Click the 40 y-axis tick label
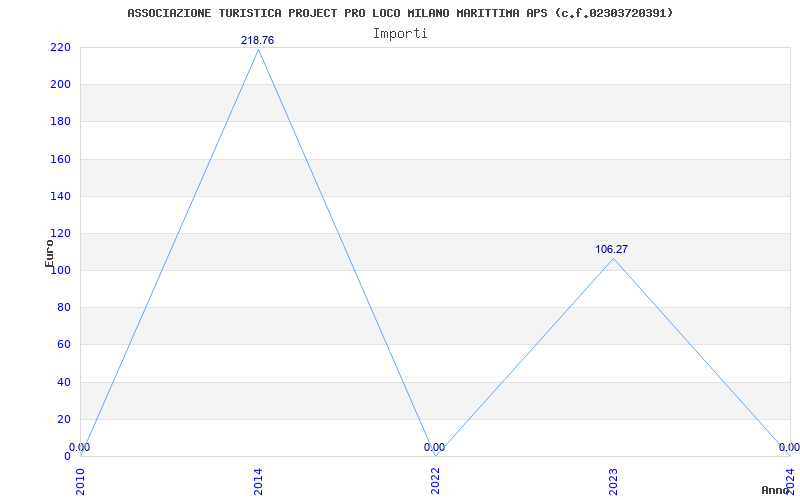This screenshot has width=800, height=500. (63, 382)
